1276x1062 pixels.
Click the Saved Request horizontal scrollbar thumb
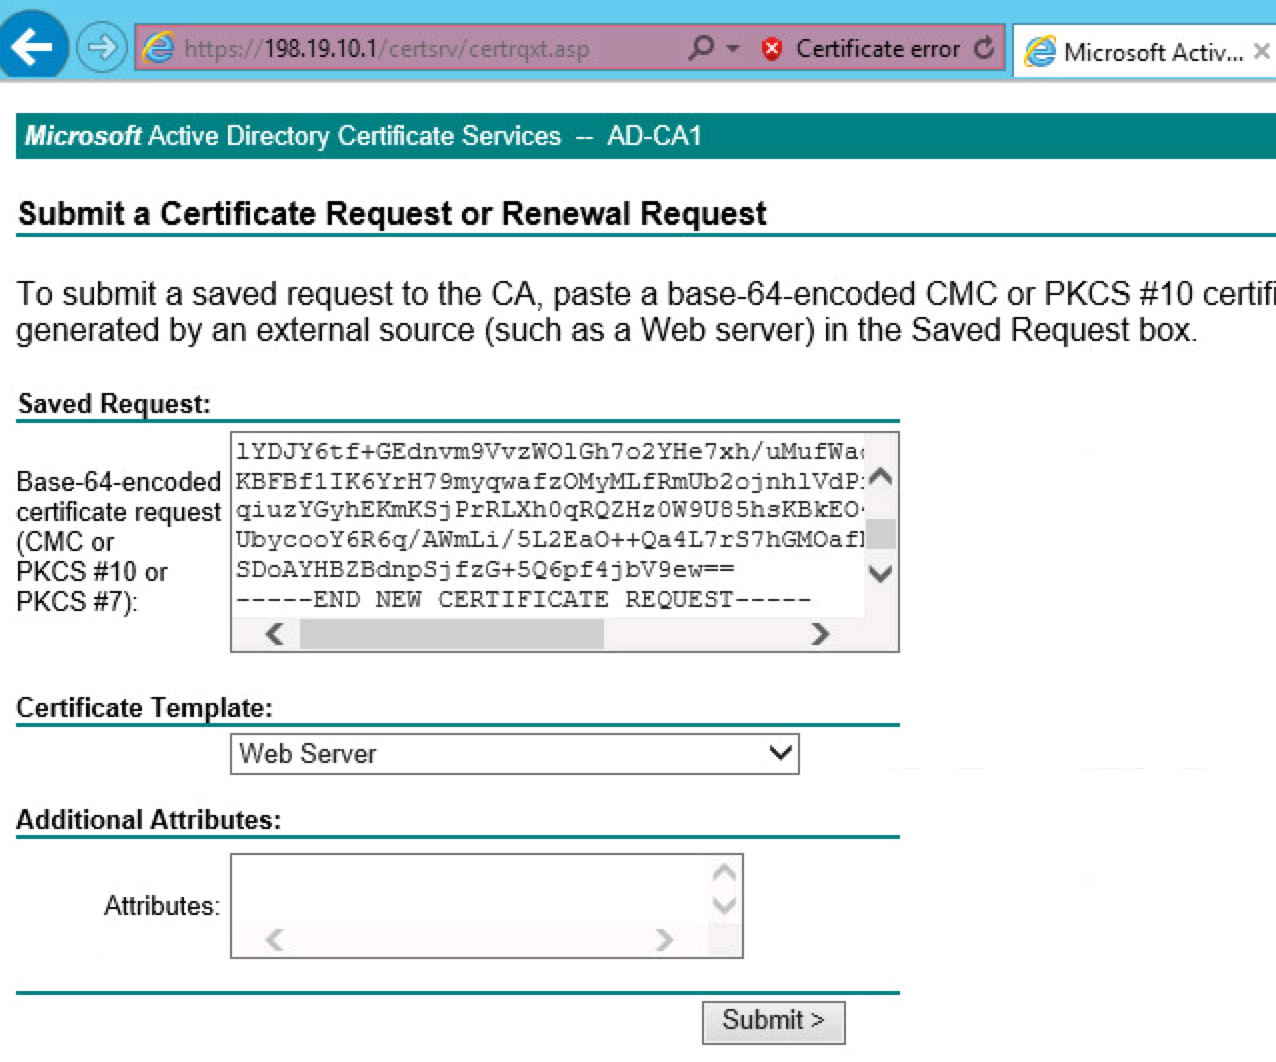point(451,634)
